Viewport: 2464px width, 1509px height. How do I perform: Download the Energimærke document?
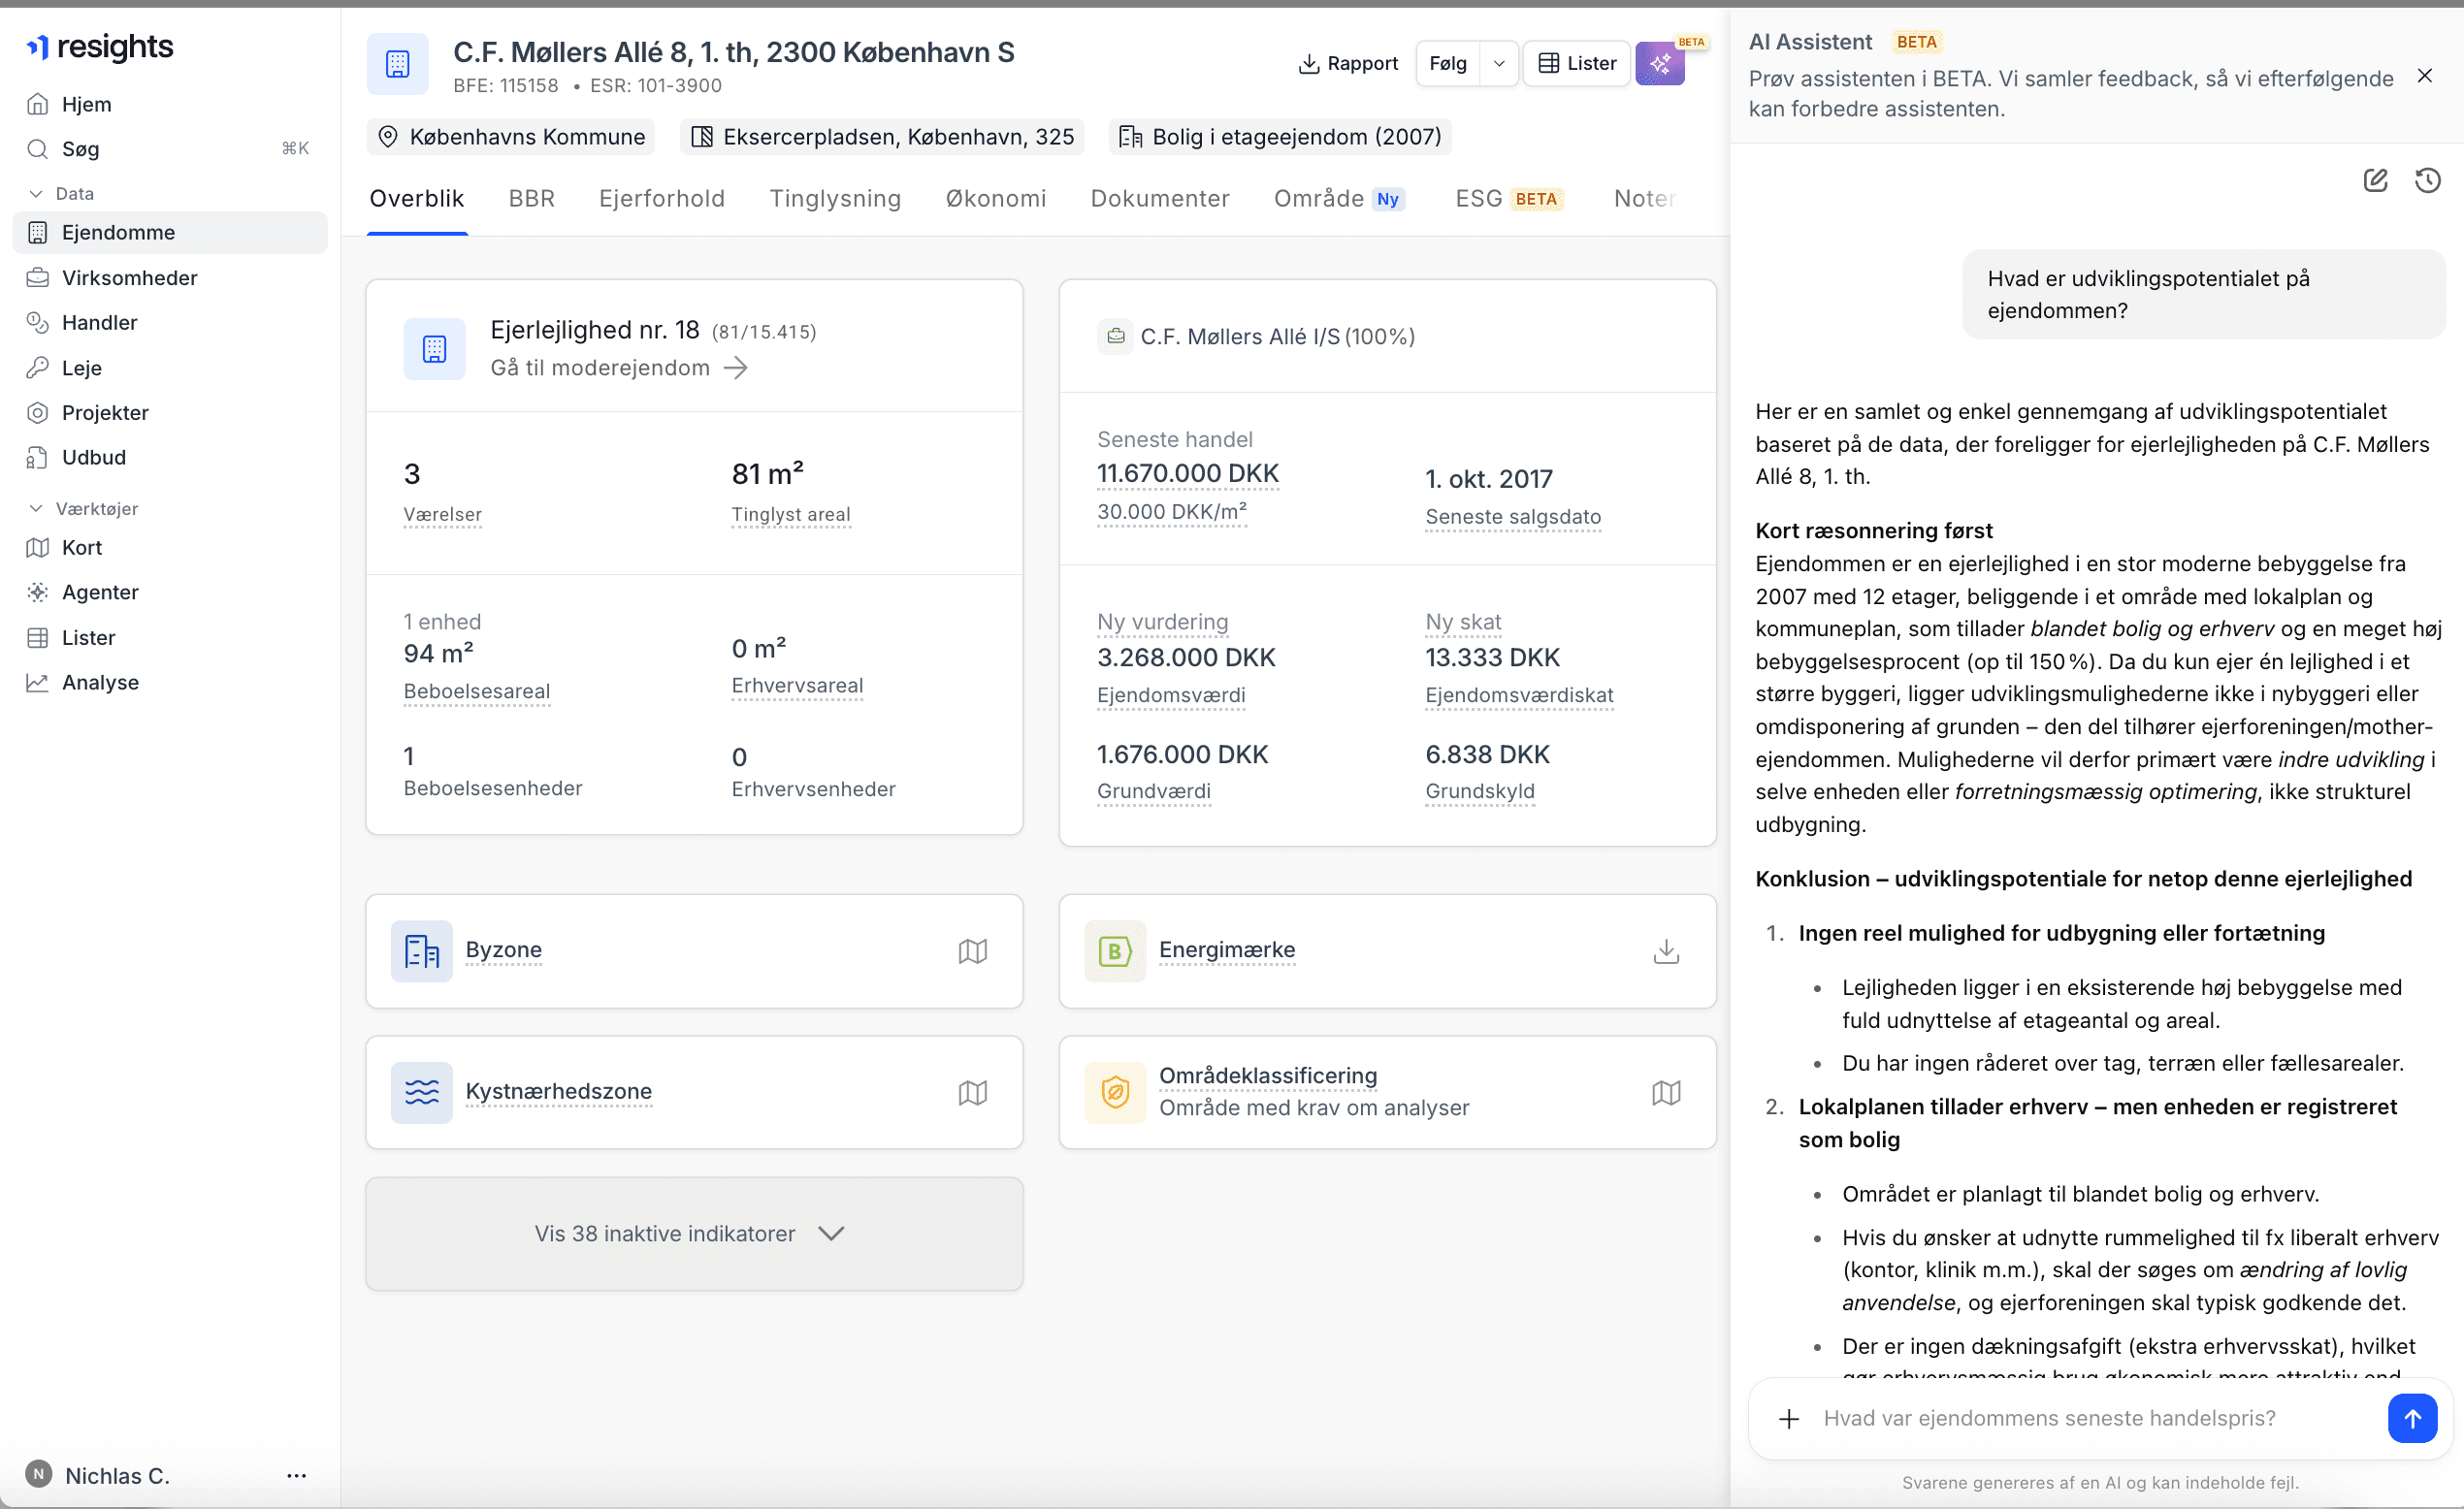pyautogui.click(x=1666, y=951)
